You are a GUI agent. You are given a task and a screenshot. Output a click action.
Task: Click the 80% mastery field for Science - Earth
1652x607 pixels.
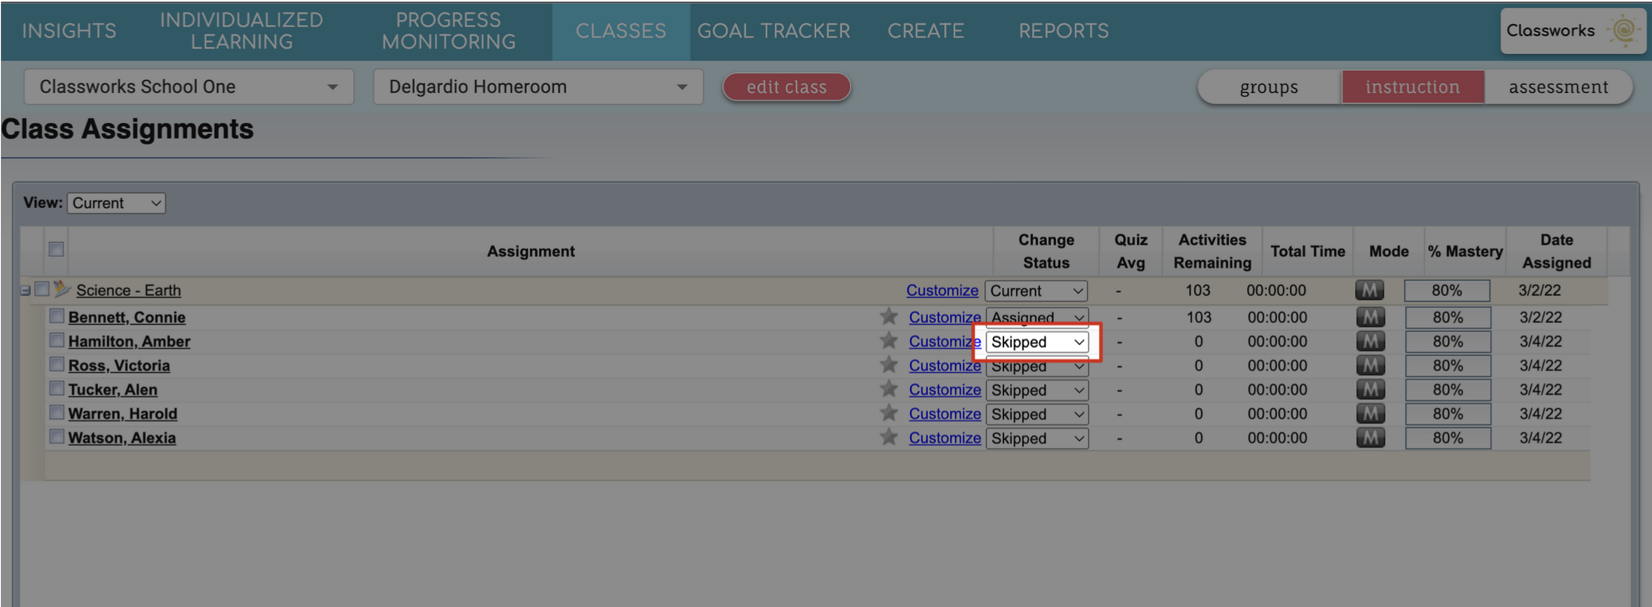point(1447,290)
